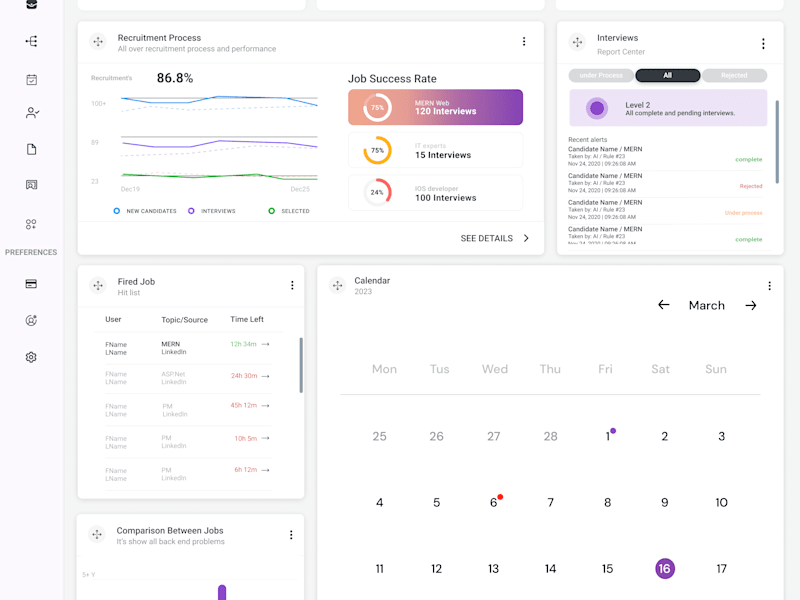This screenshot has height=600, width=800.
Task: Open the Interviews card three-dot menu
Action: (763, 44)
